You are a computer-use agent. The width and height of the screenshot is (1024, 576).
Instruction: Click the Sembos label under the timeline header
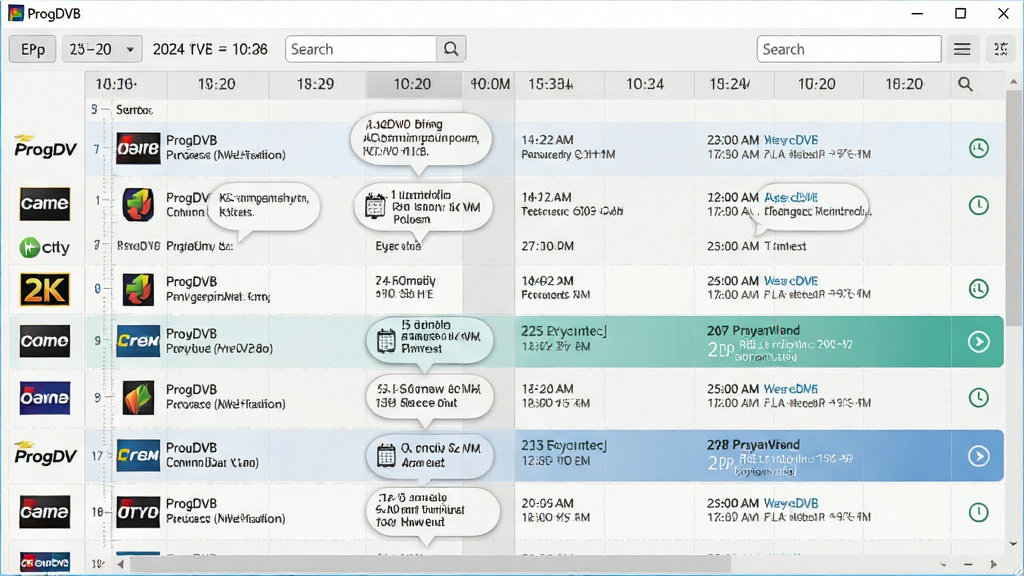(135, 110)
